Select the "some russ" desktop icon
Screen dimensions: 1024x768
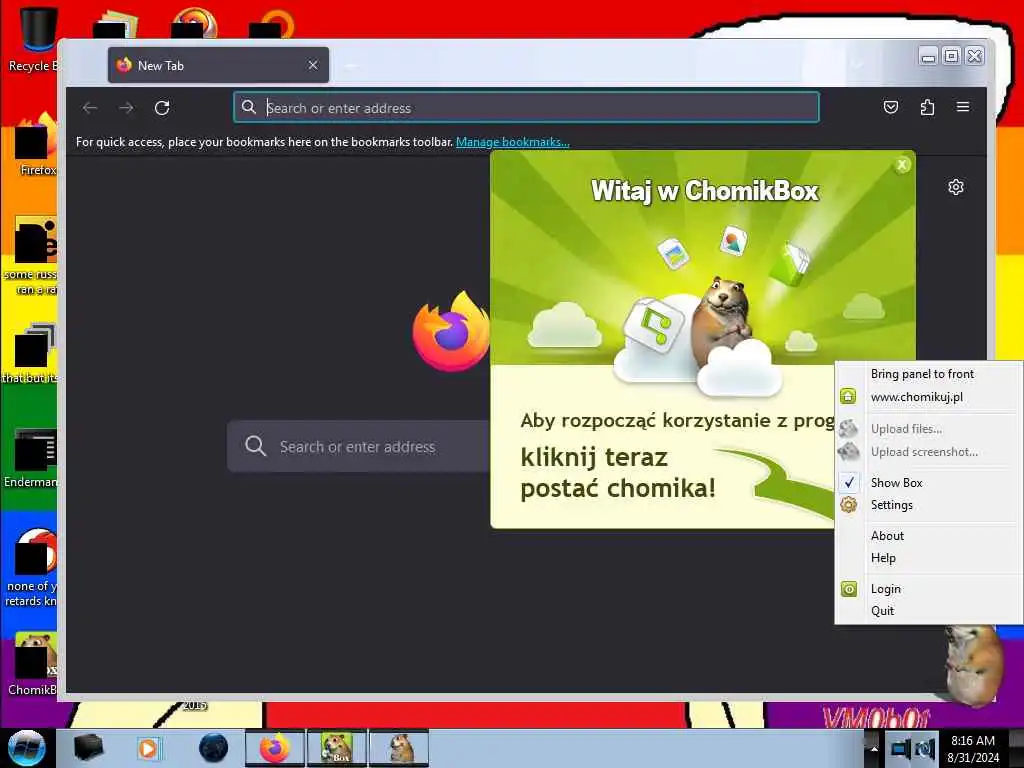click(x=33, y=256)
